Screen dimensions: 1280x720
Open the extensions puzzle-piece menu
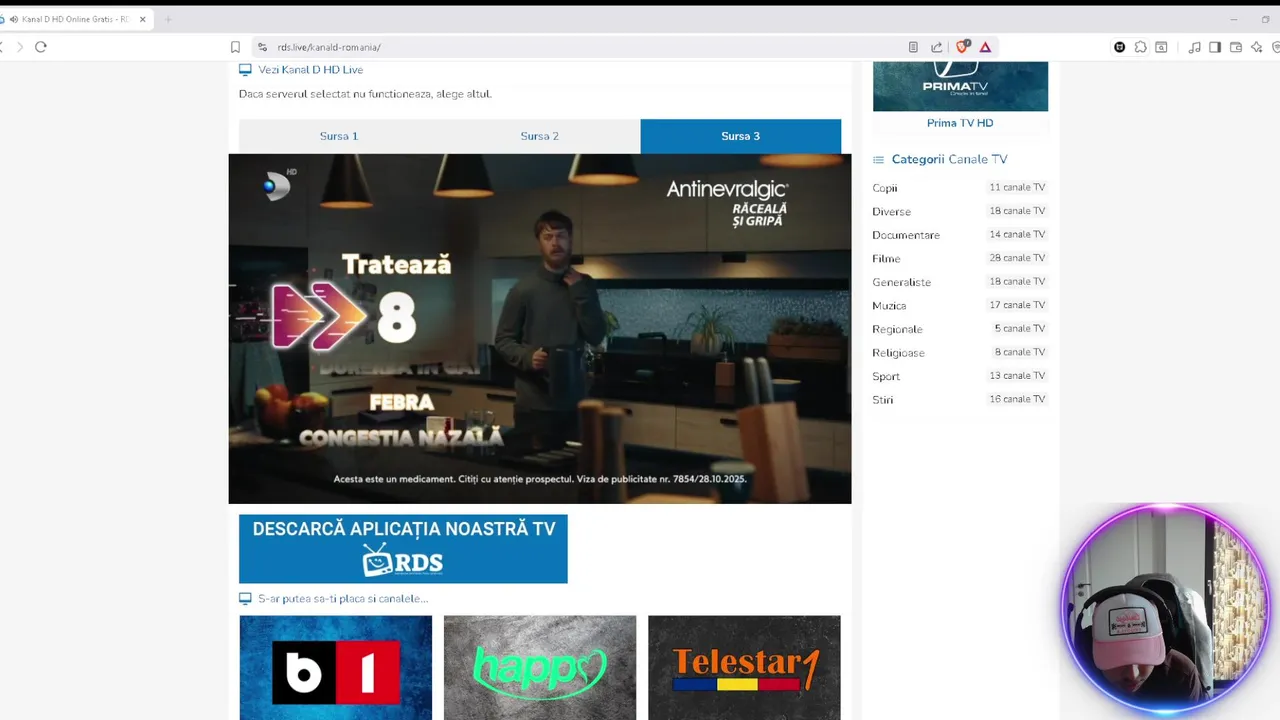tap(1140, 47)
